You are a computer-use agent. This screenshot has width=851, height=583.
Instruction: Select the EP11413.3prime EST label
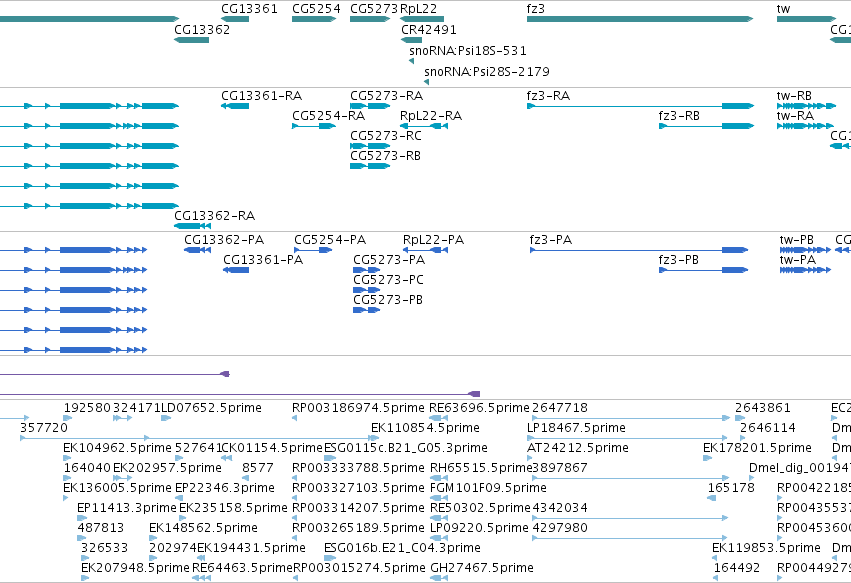[x=127, y=508]
